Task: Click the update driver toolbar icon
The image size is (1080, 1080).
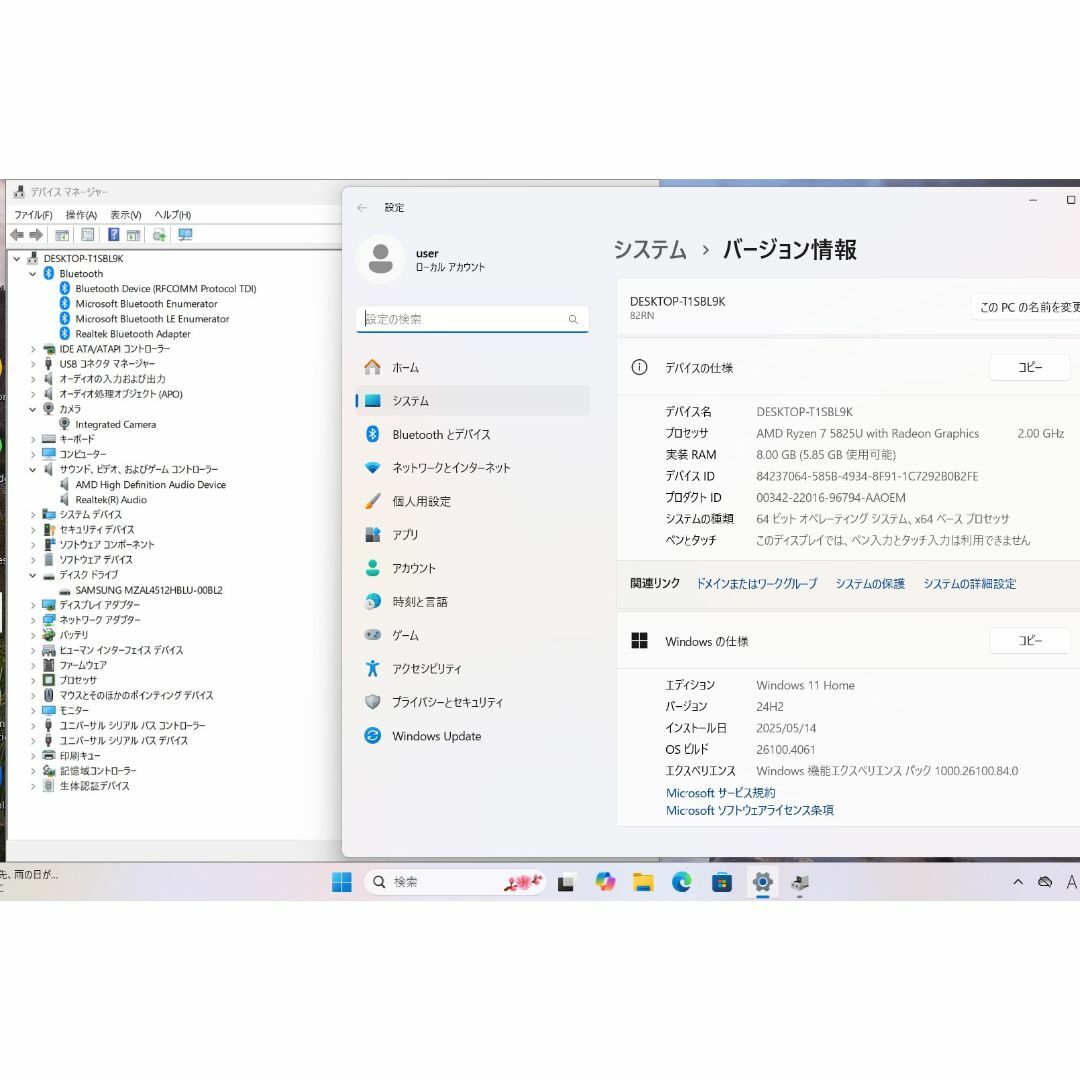Action: point(159,235)
